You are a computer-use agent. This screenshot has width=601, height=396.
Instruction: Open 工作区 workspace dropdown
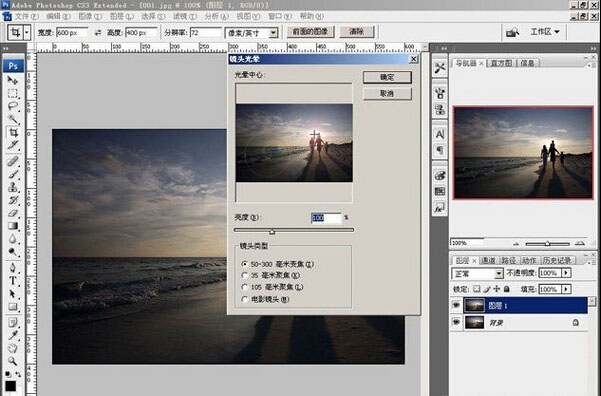545,32
